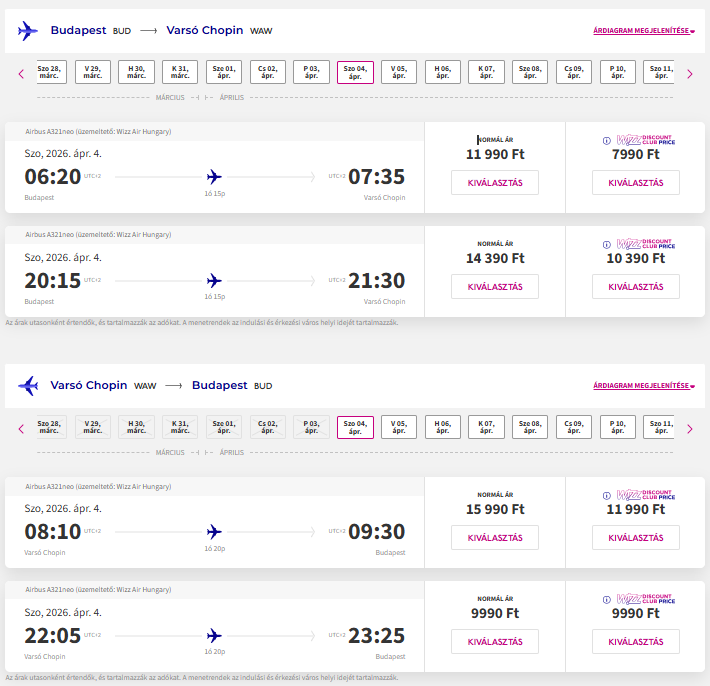Select return date tab K 07, ápr.

[487, 428]
